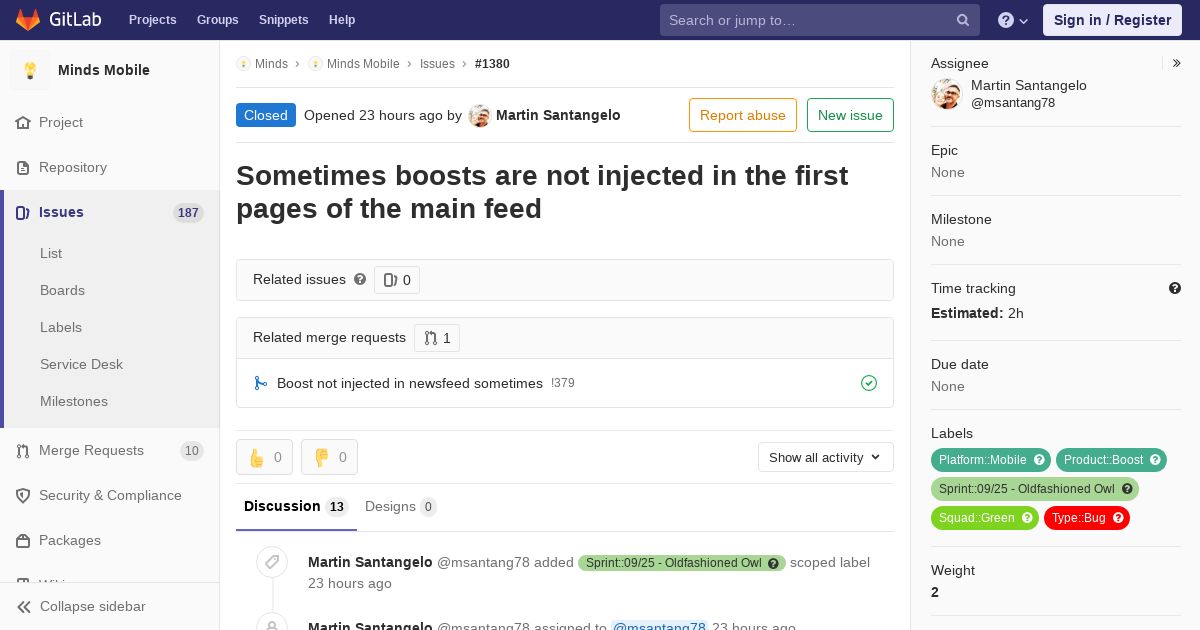Open Repository in the sidebar
This screenshot has width=1200, height=630.
(x=72, y=167)
